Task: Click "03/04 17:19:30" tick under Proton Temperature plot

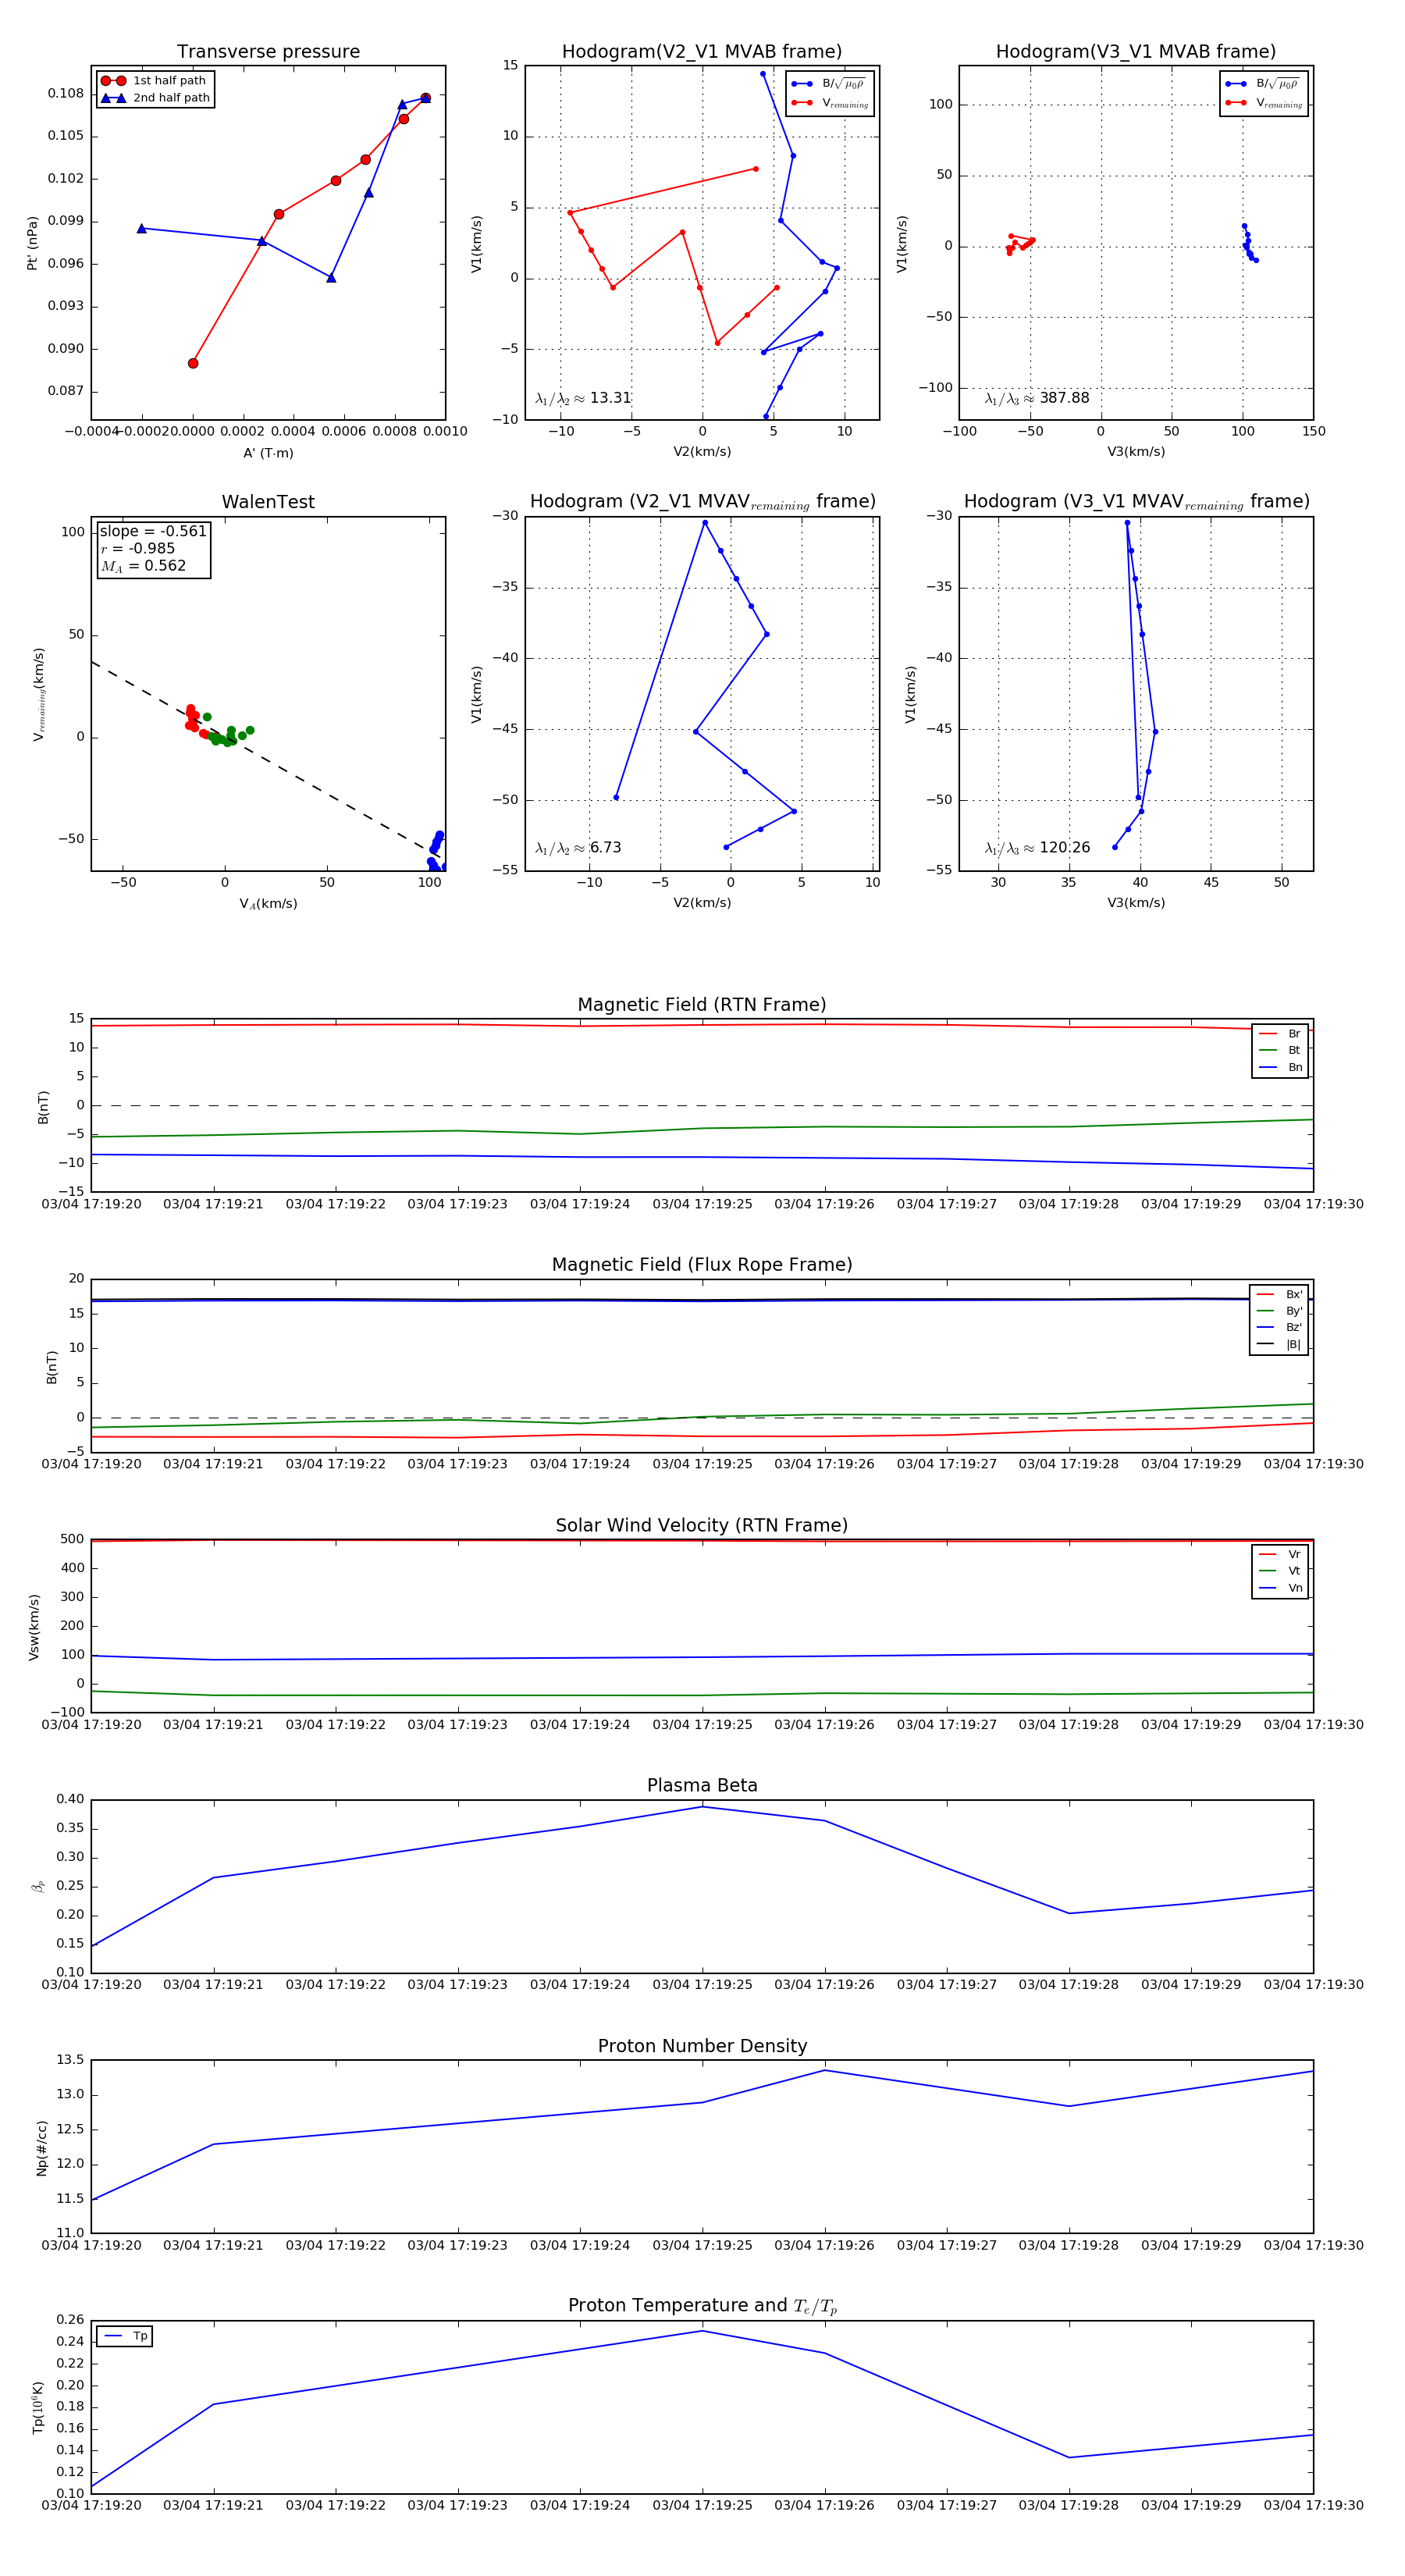Action: pyautogui.click(x=1313, y=2505)
